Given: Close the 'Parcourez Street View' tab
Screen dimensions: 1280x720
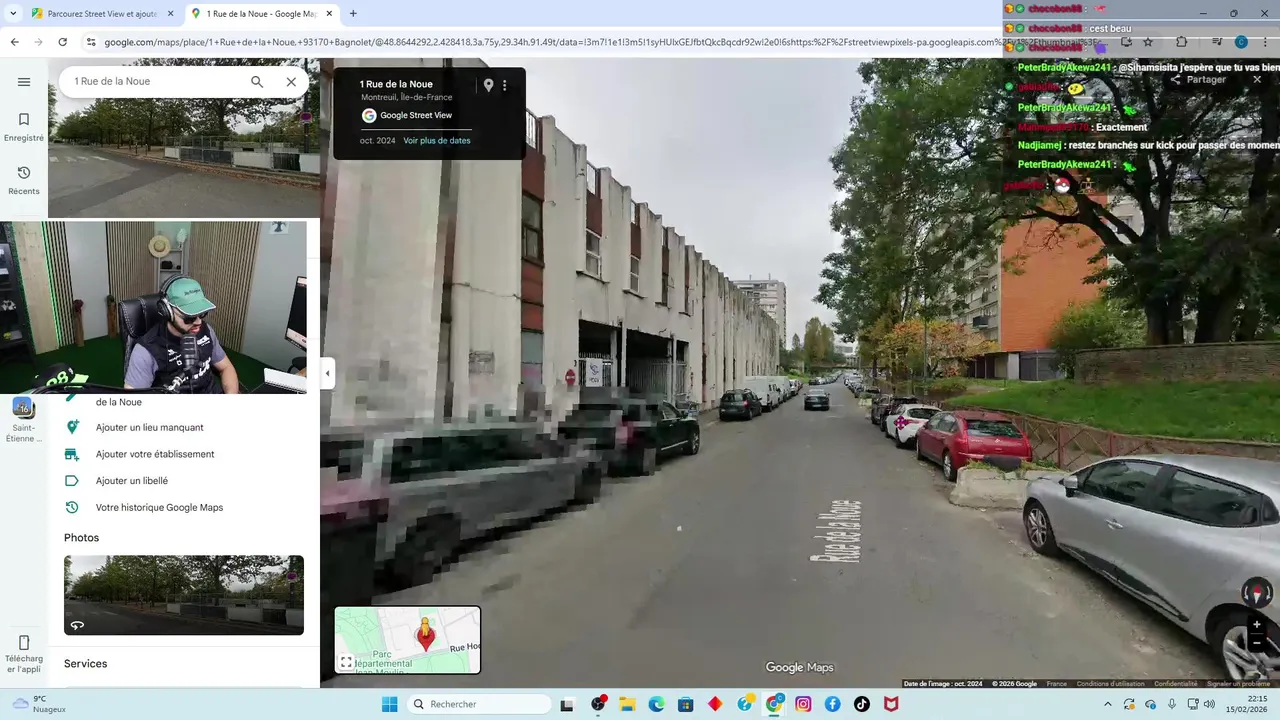Looking at the screenshot, I should [170, 14].
